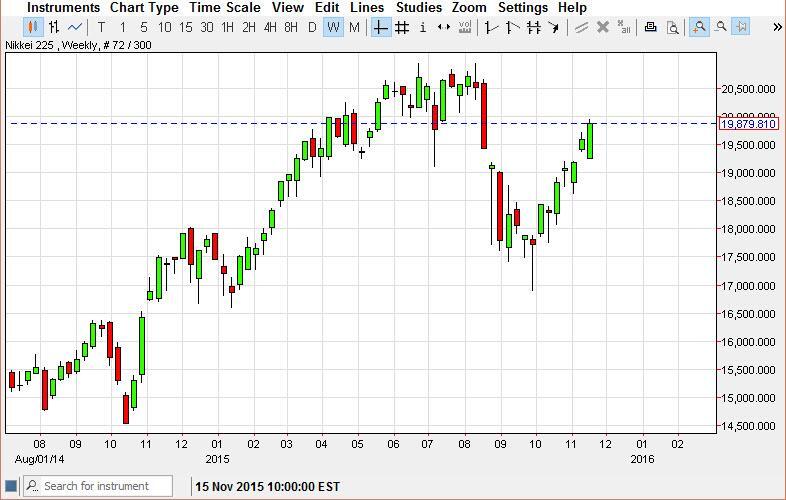The height and width of the screenshot is (500, 786).
Task: Click the blue square in the status bar
Action: point(11,487)
